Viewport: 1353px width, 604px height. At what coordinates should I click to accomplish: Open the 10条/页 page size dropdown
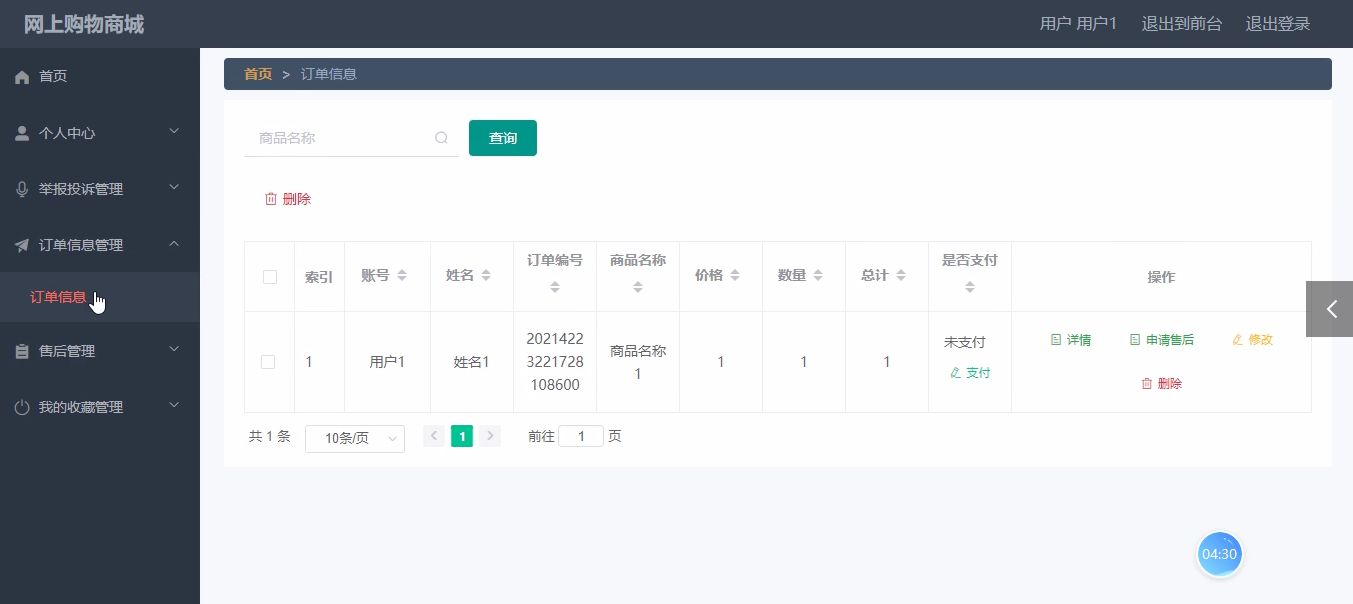point(355,438)
